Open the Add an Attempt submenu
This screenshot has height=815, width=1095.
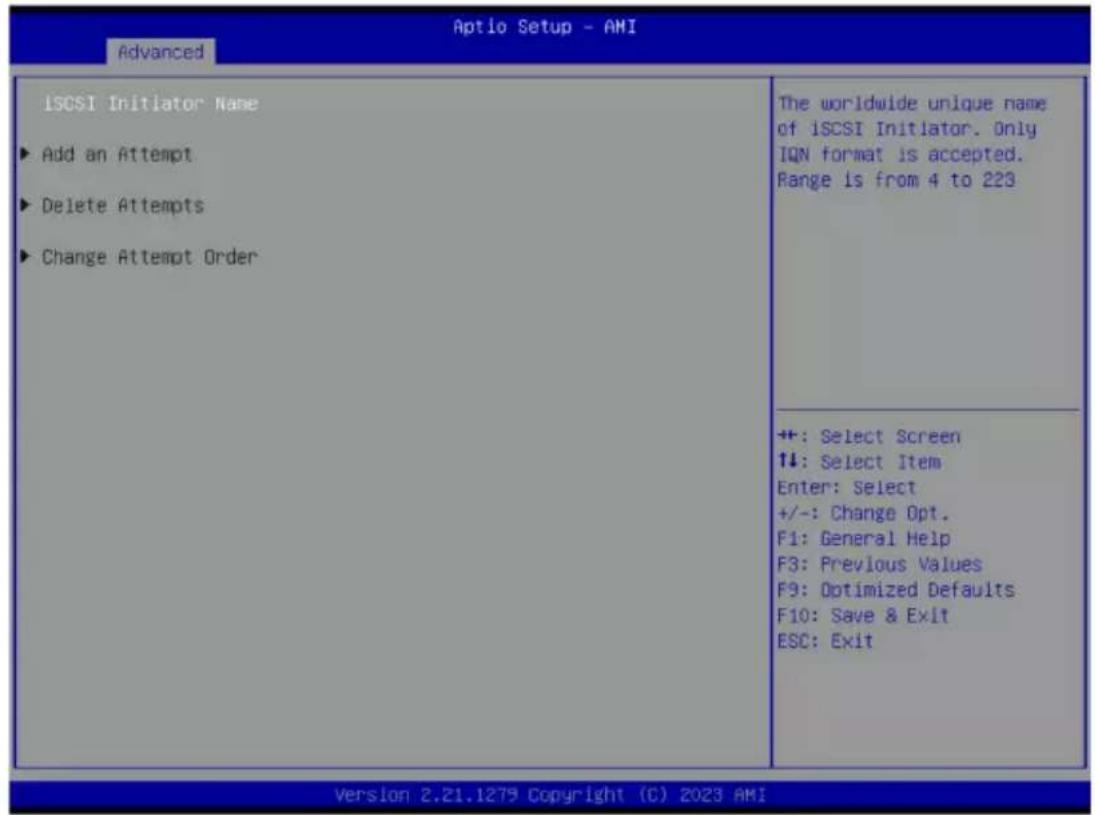(117, 154)
